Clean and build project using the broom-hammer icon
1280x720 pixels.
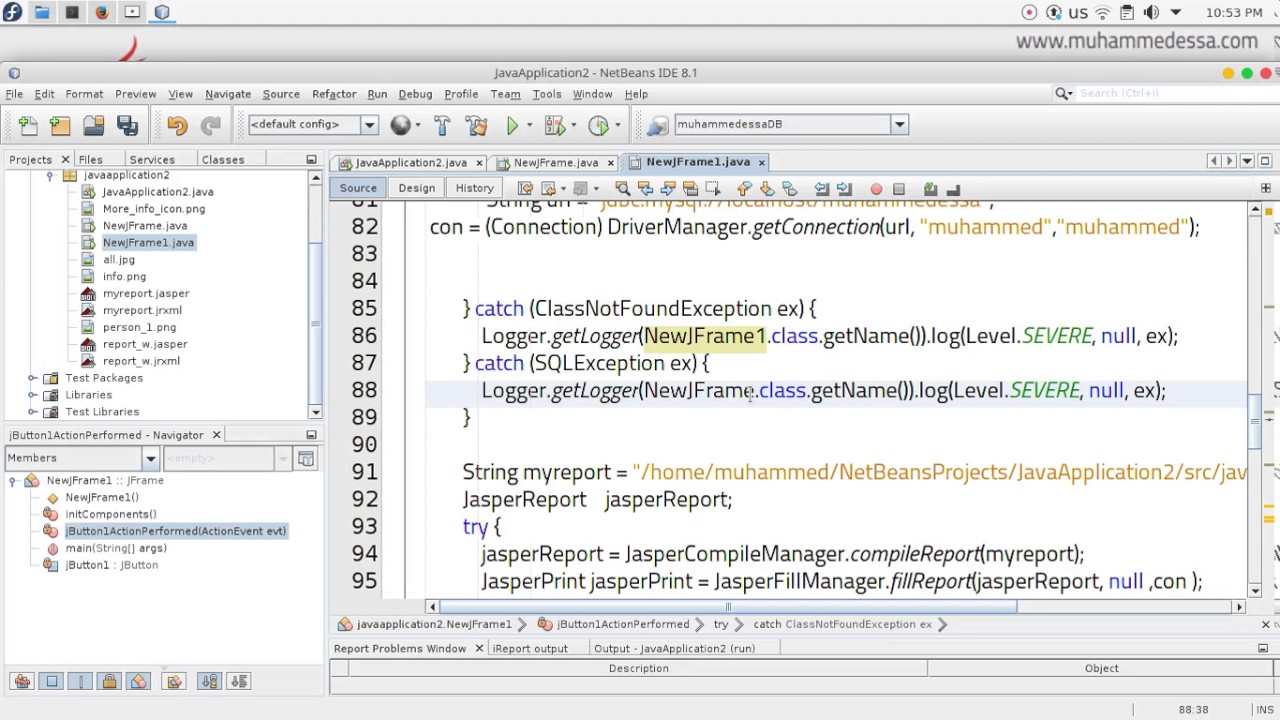(476, 124)
